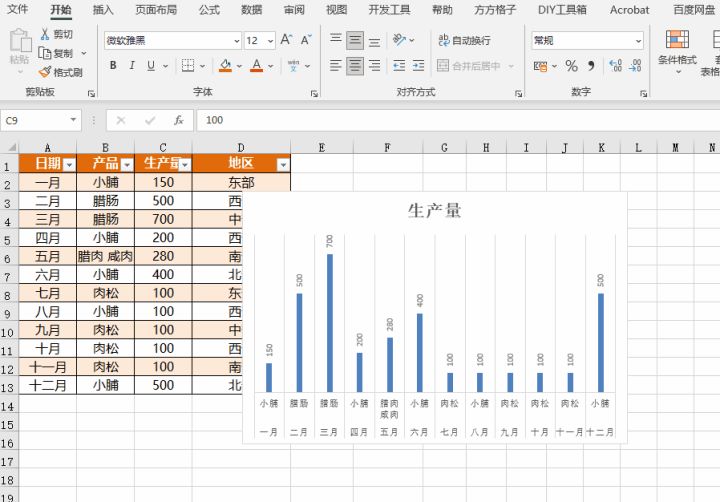Viewport: 720px width, 502px height.
Task: Open the 产品 column filter dropdown
Action: point(127,164)
